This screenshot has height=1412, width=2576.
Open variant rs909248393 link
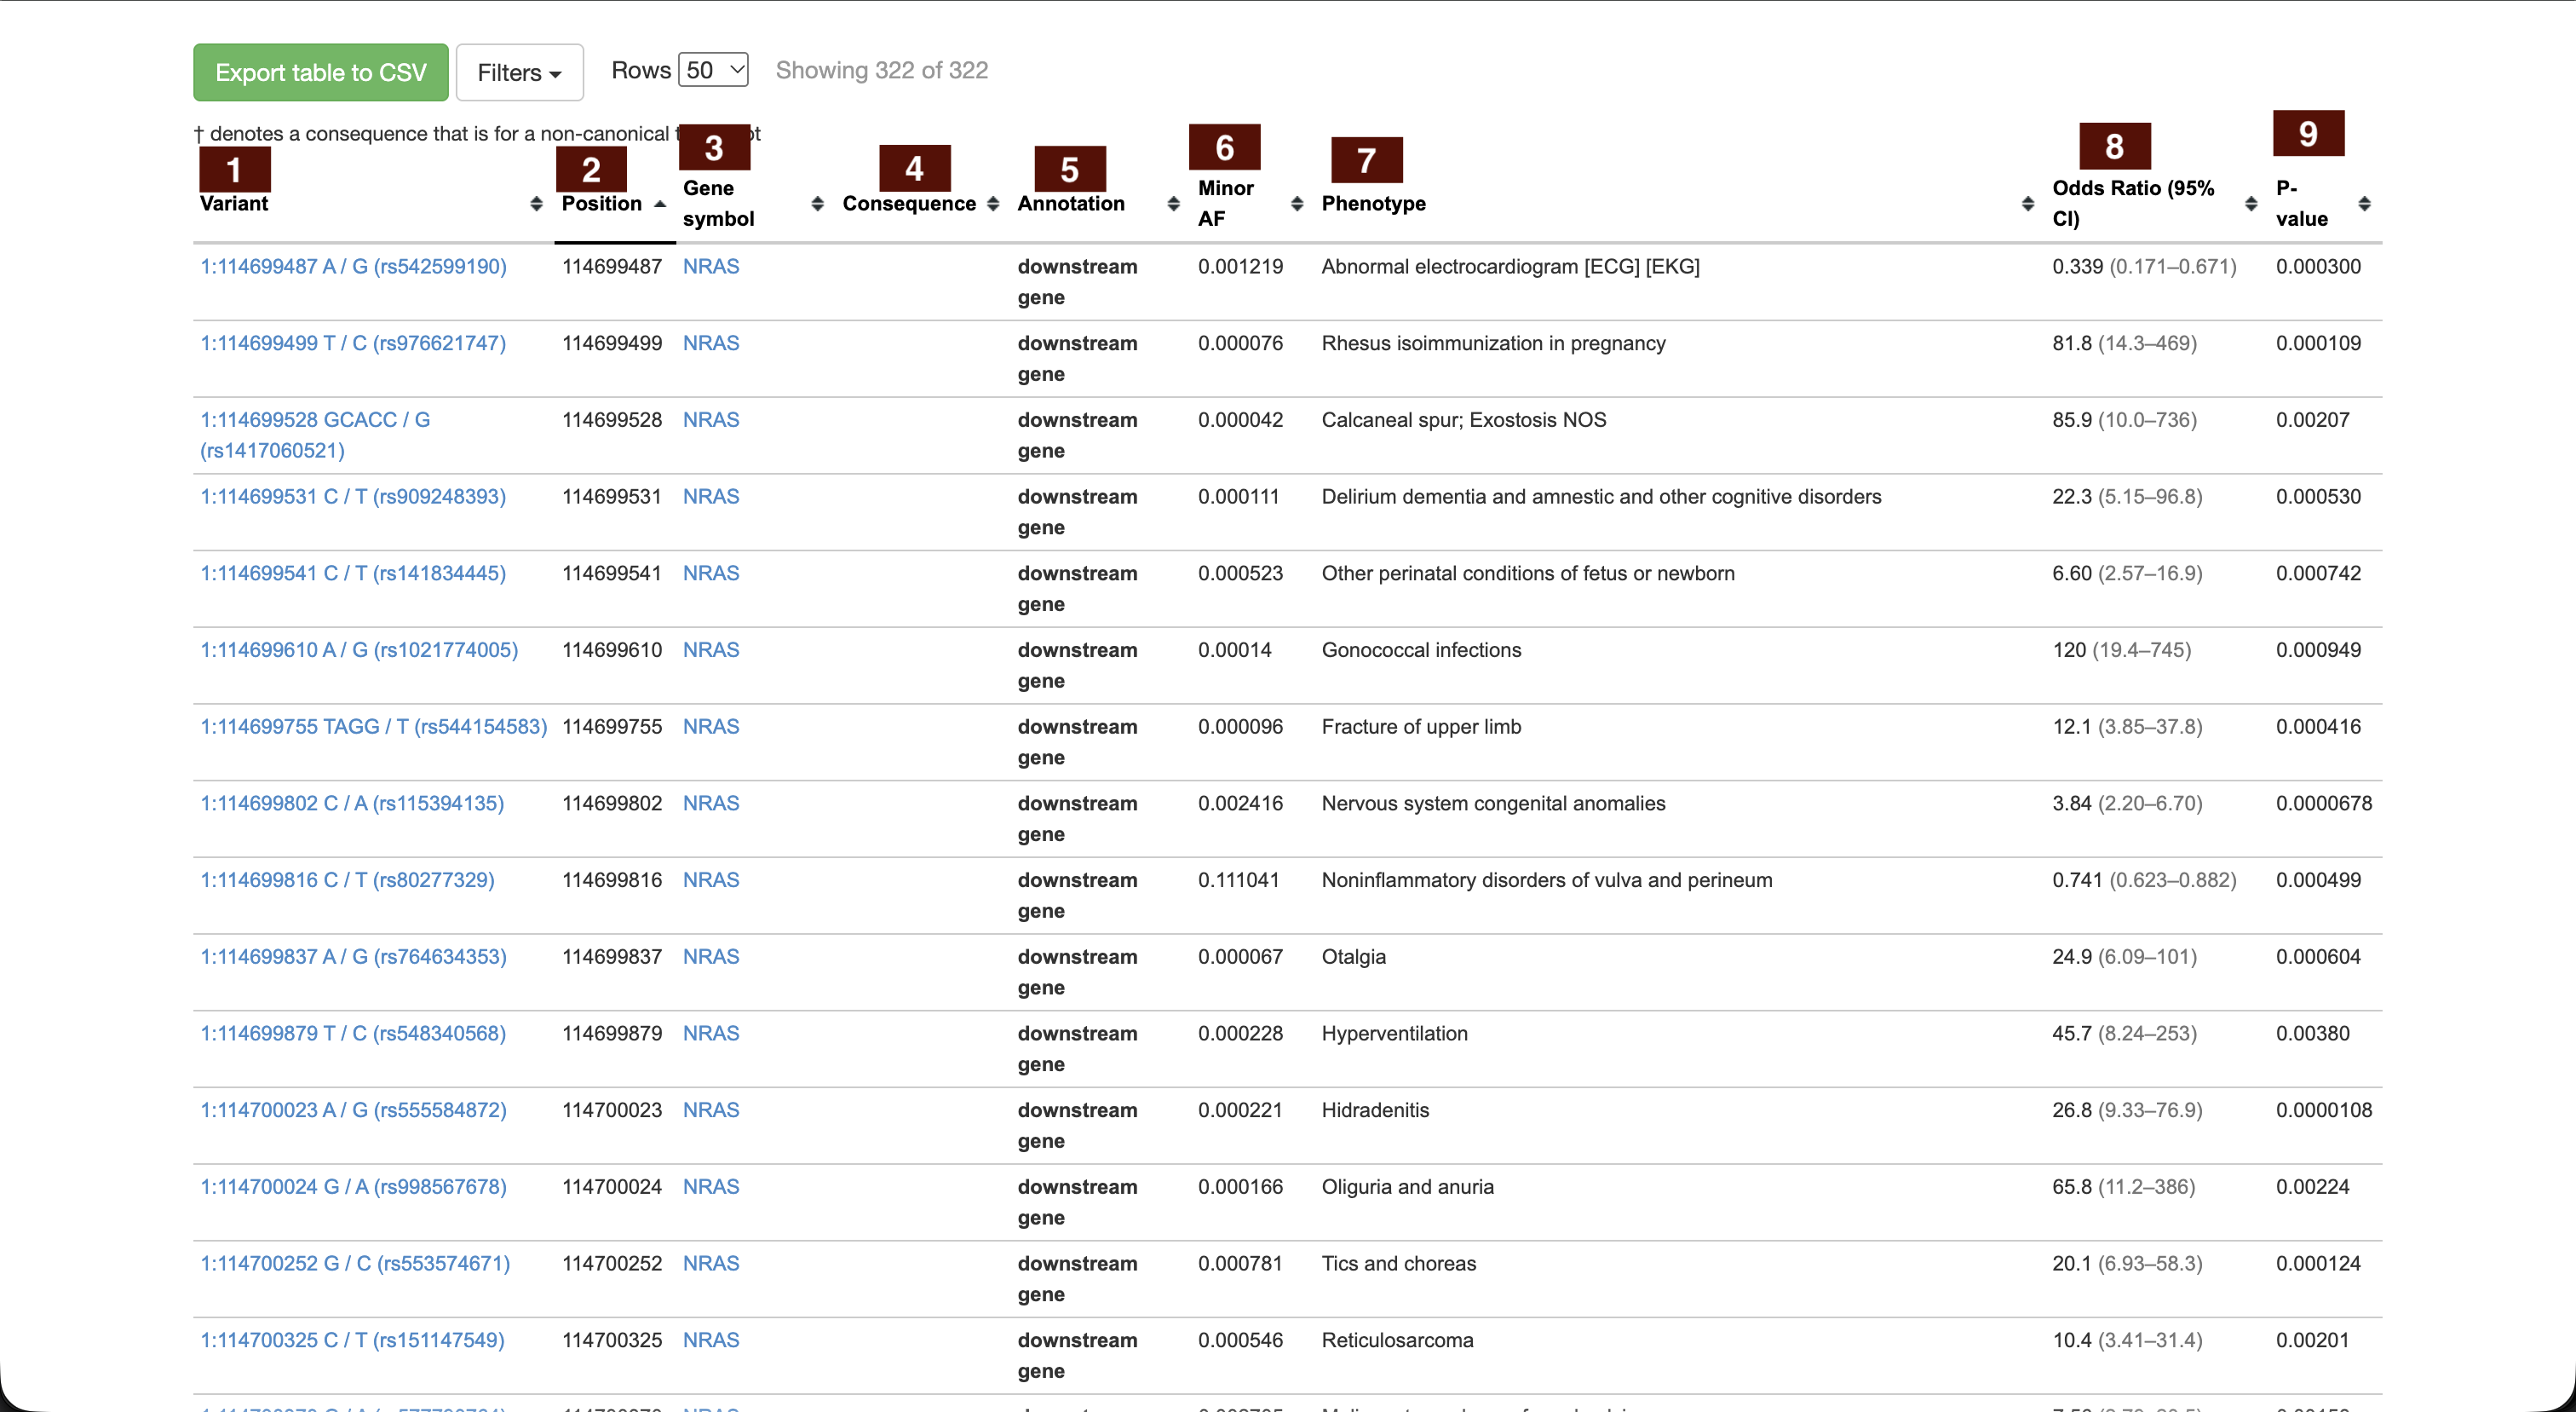click(x=353, y=497)
